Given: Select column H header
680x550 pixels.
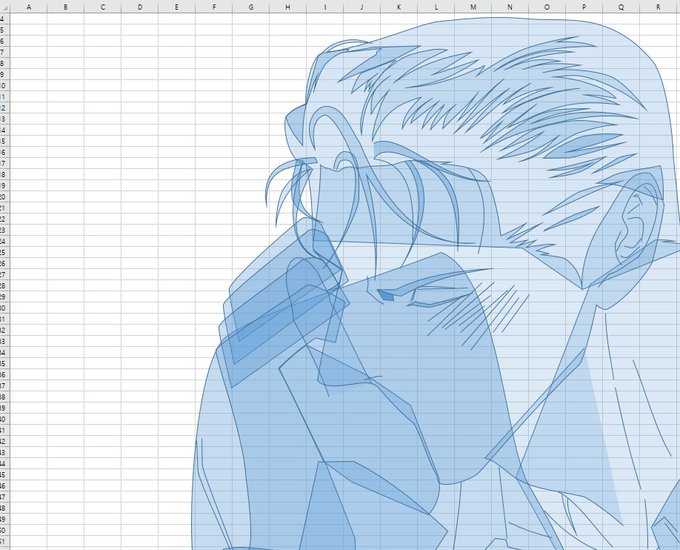Looking at the screenshot, I should [288, 7].
